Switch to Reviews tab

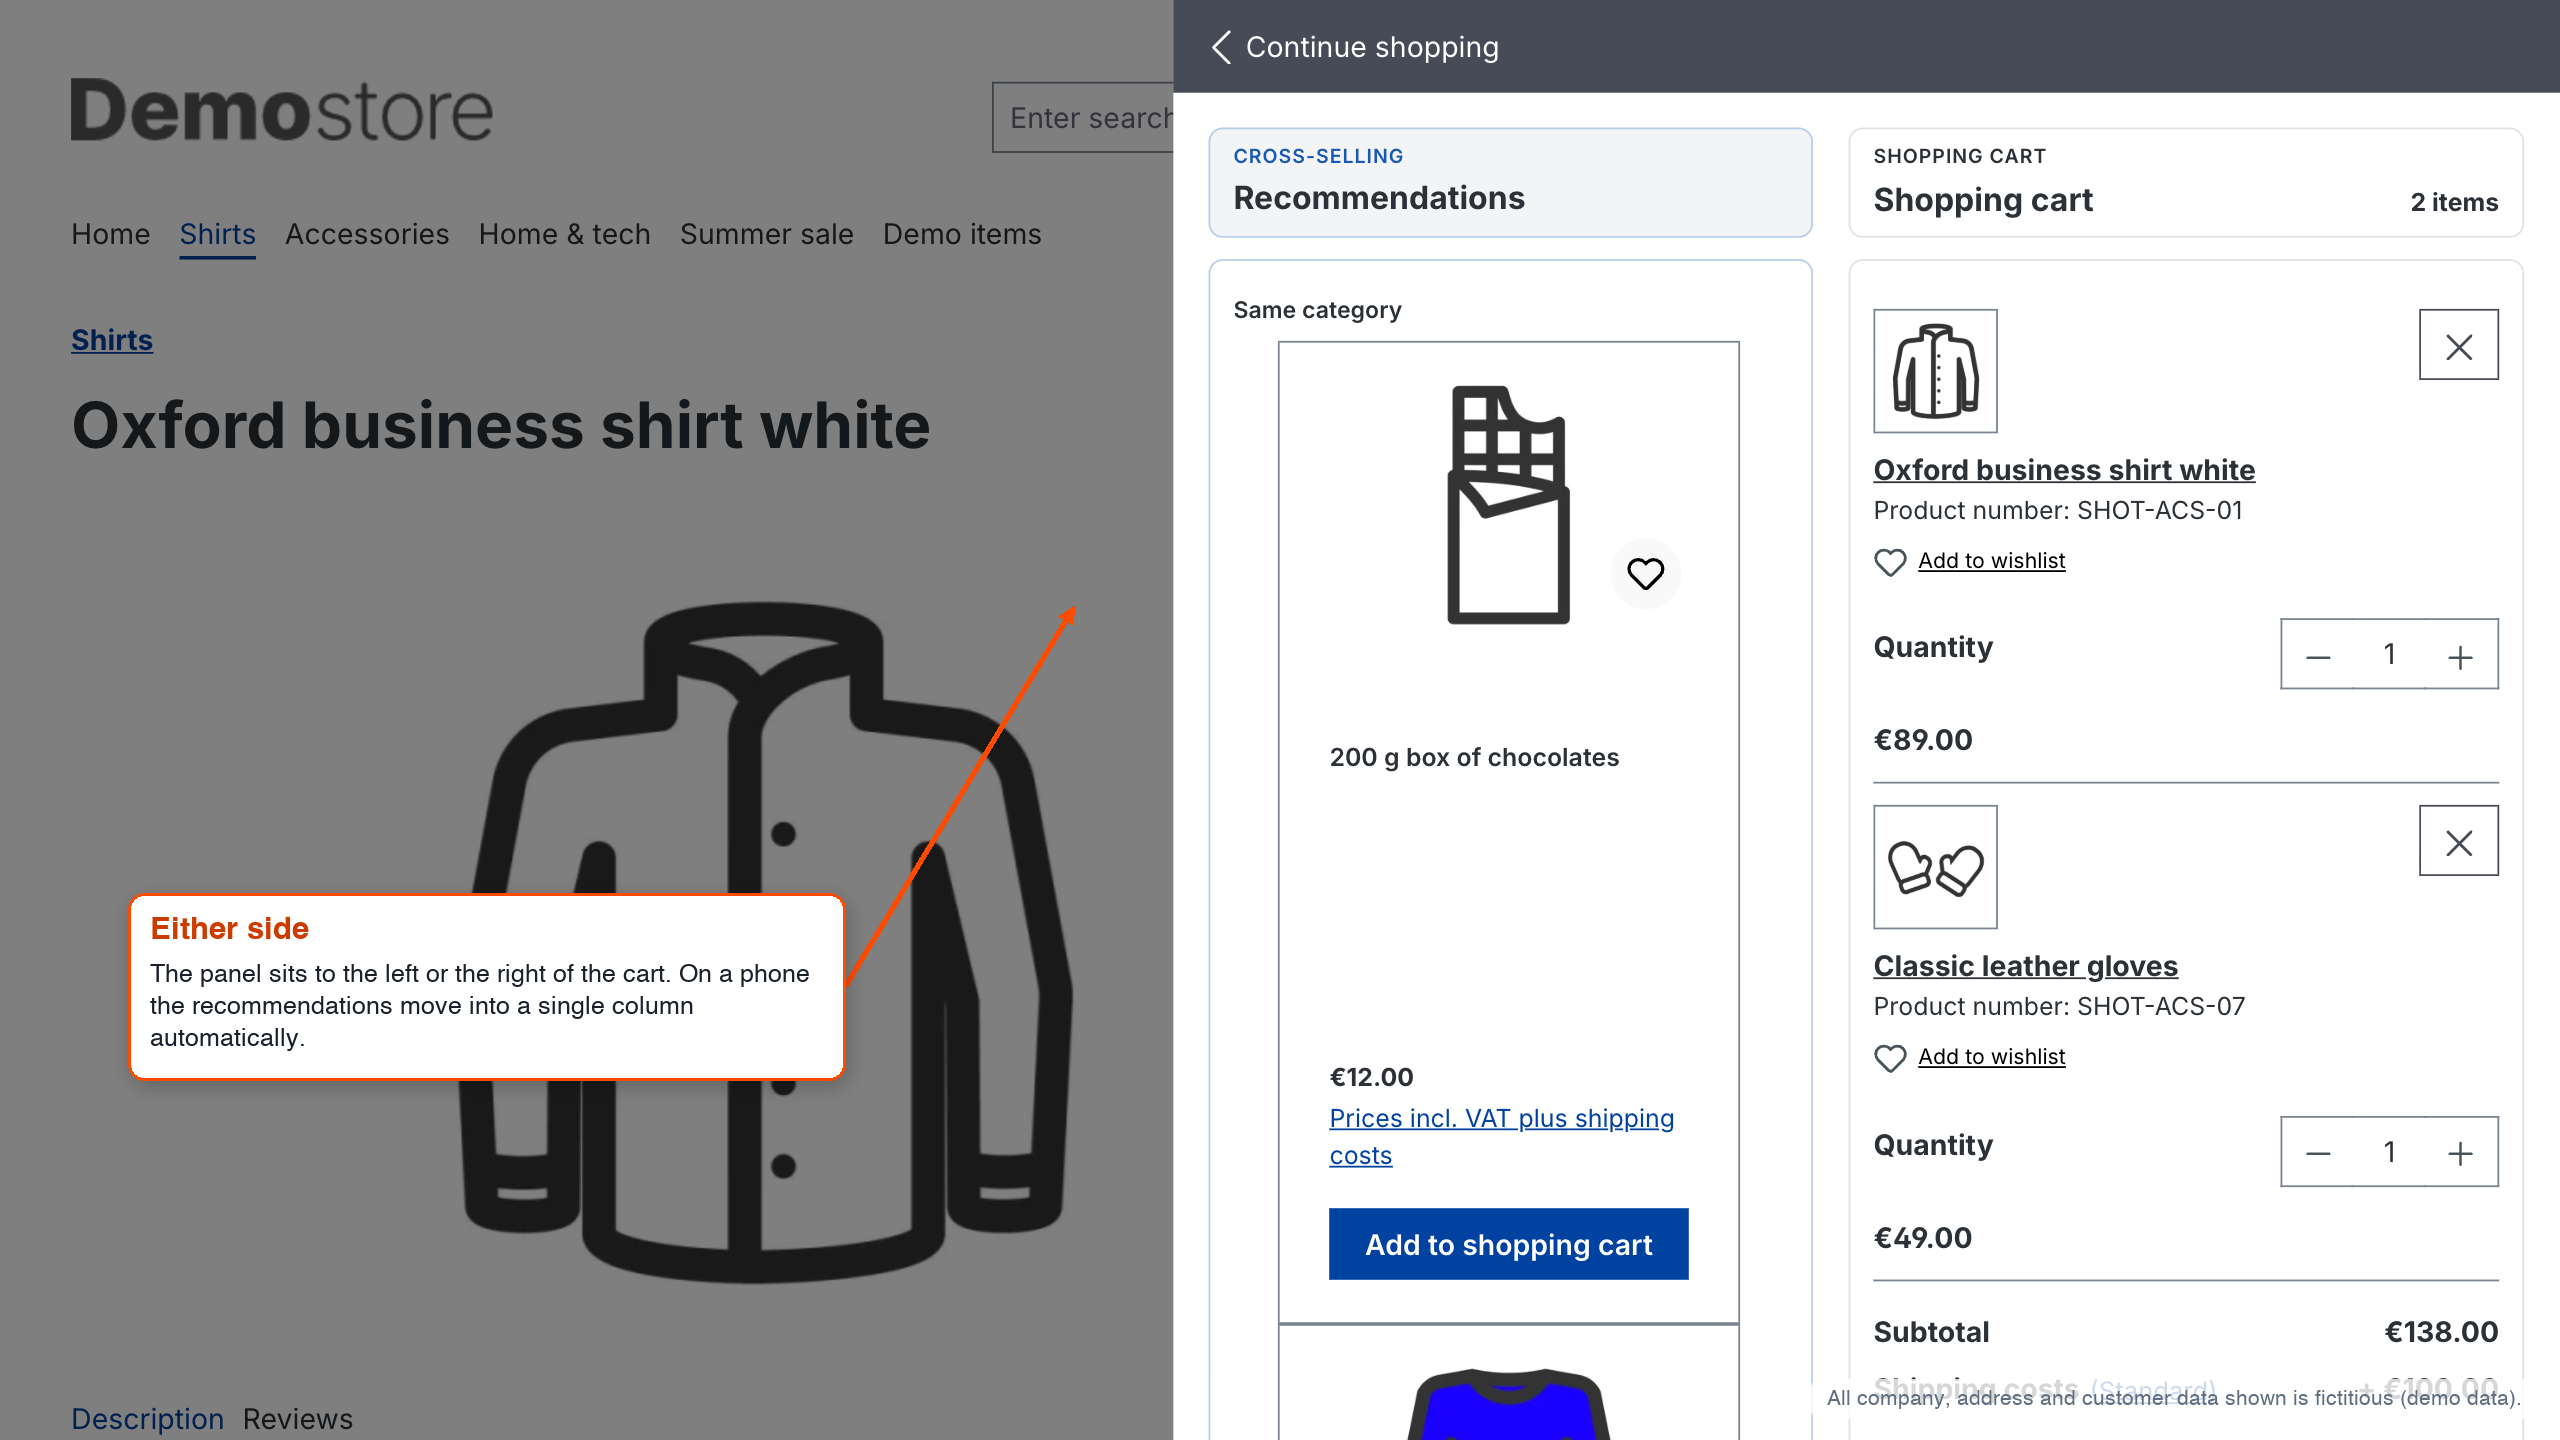point(298,1418)
